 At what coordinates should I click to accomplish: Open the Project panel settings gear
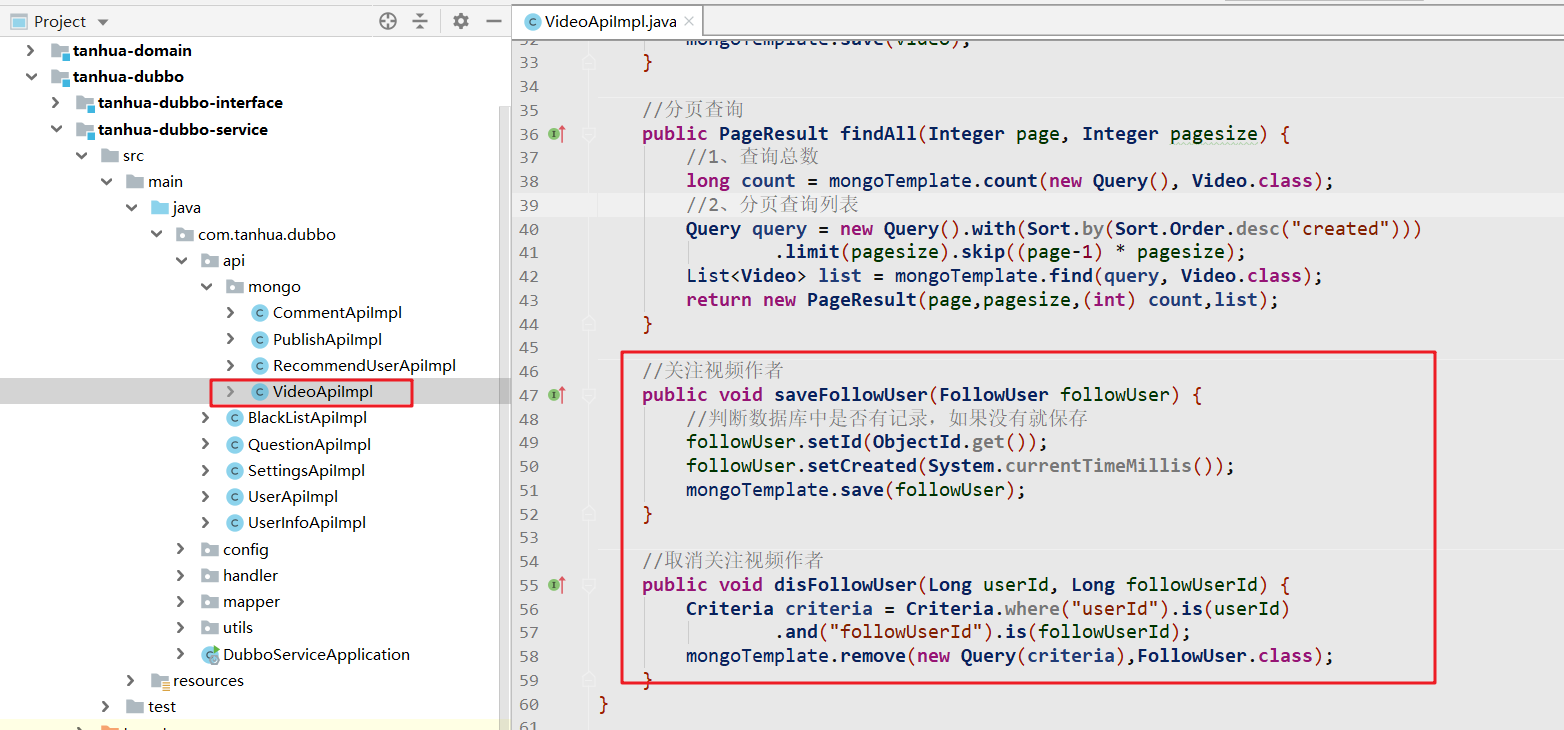[x=460, y=21]
